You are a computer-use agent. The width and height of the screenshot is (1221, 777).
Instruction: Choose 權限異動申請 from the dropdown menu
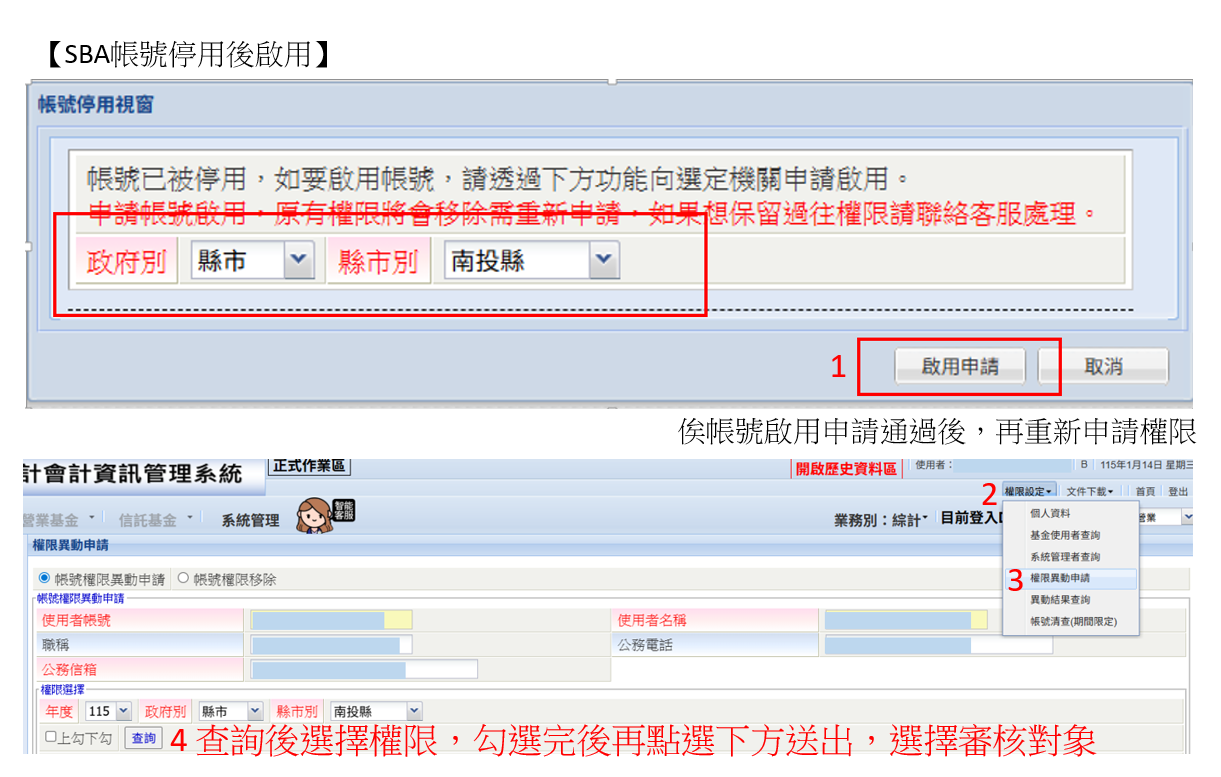pos(1060,578)
